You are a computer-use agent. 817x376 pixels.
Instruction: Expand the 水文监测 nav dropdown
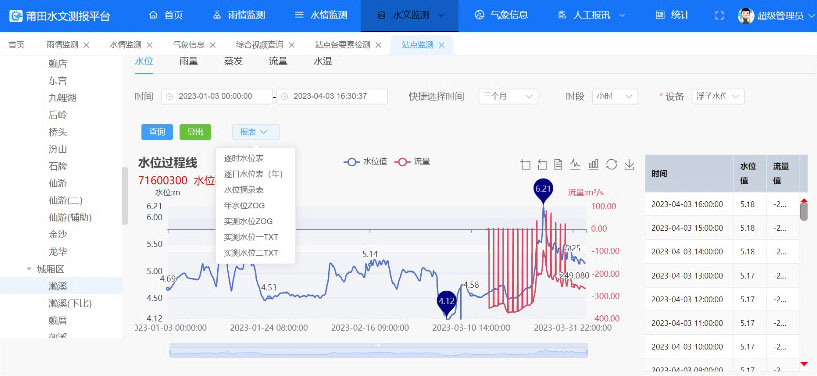coord(411,16)
